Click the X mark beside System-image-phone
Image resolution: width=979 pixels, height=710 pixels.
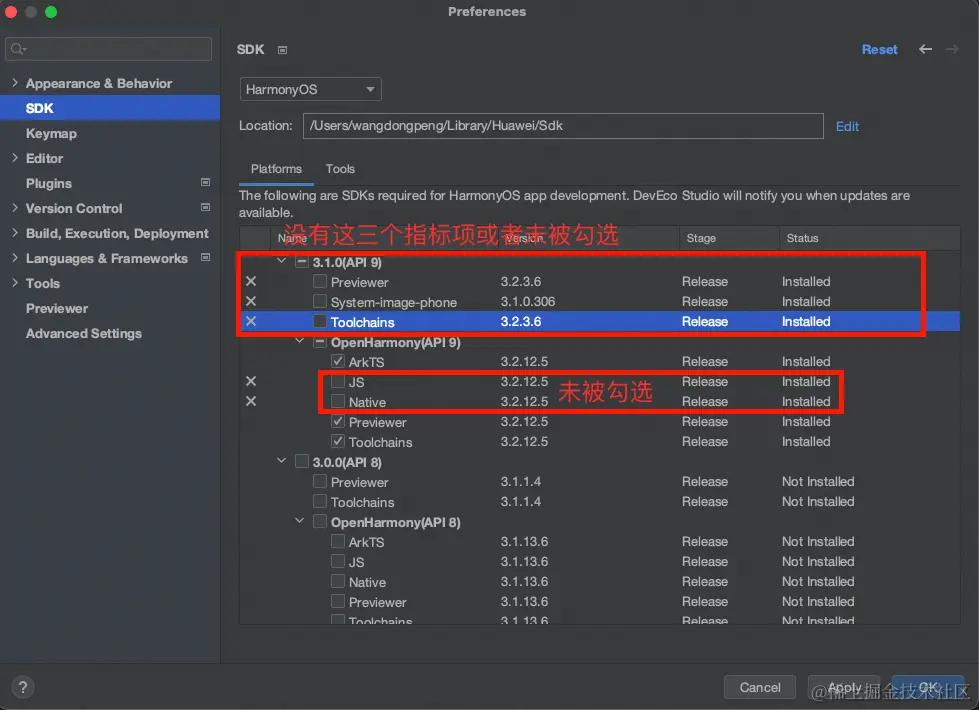251,302
